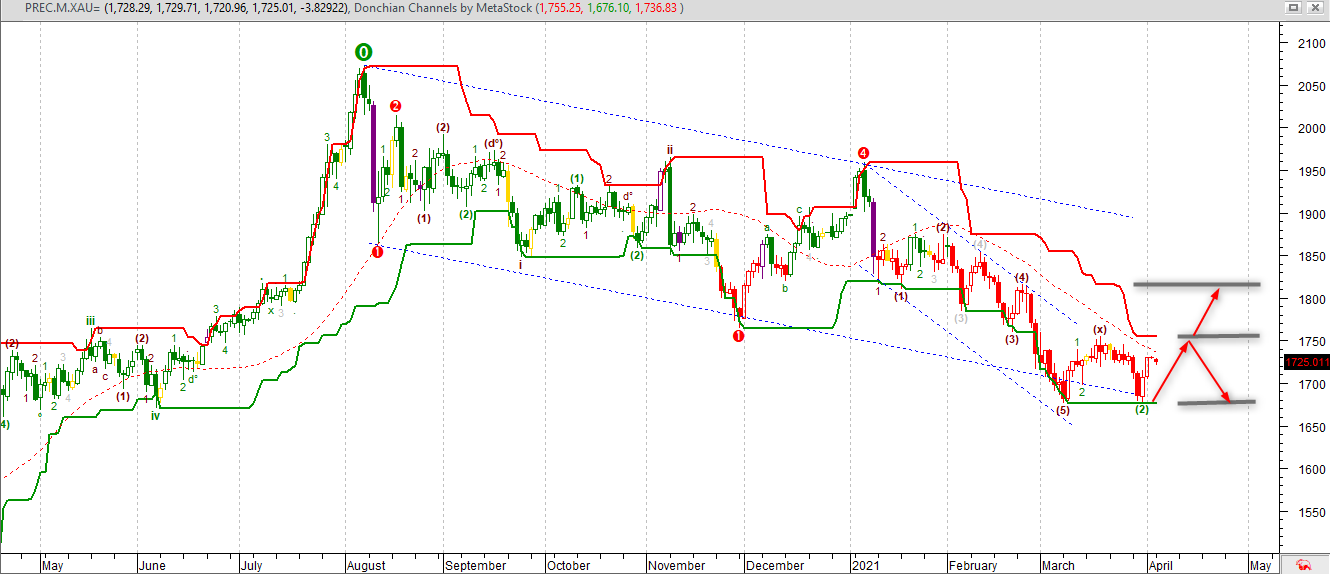Click the February label on date axis
Image resolution: width=1330 pixels, height=574 pixels.
pyautogui.click(x=974, y=566)
